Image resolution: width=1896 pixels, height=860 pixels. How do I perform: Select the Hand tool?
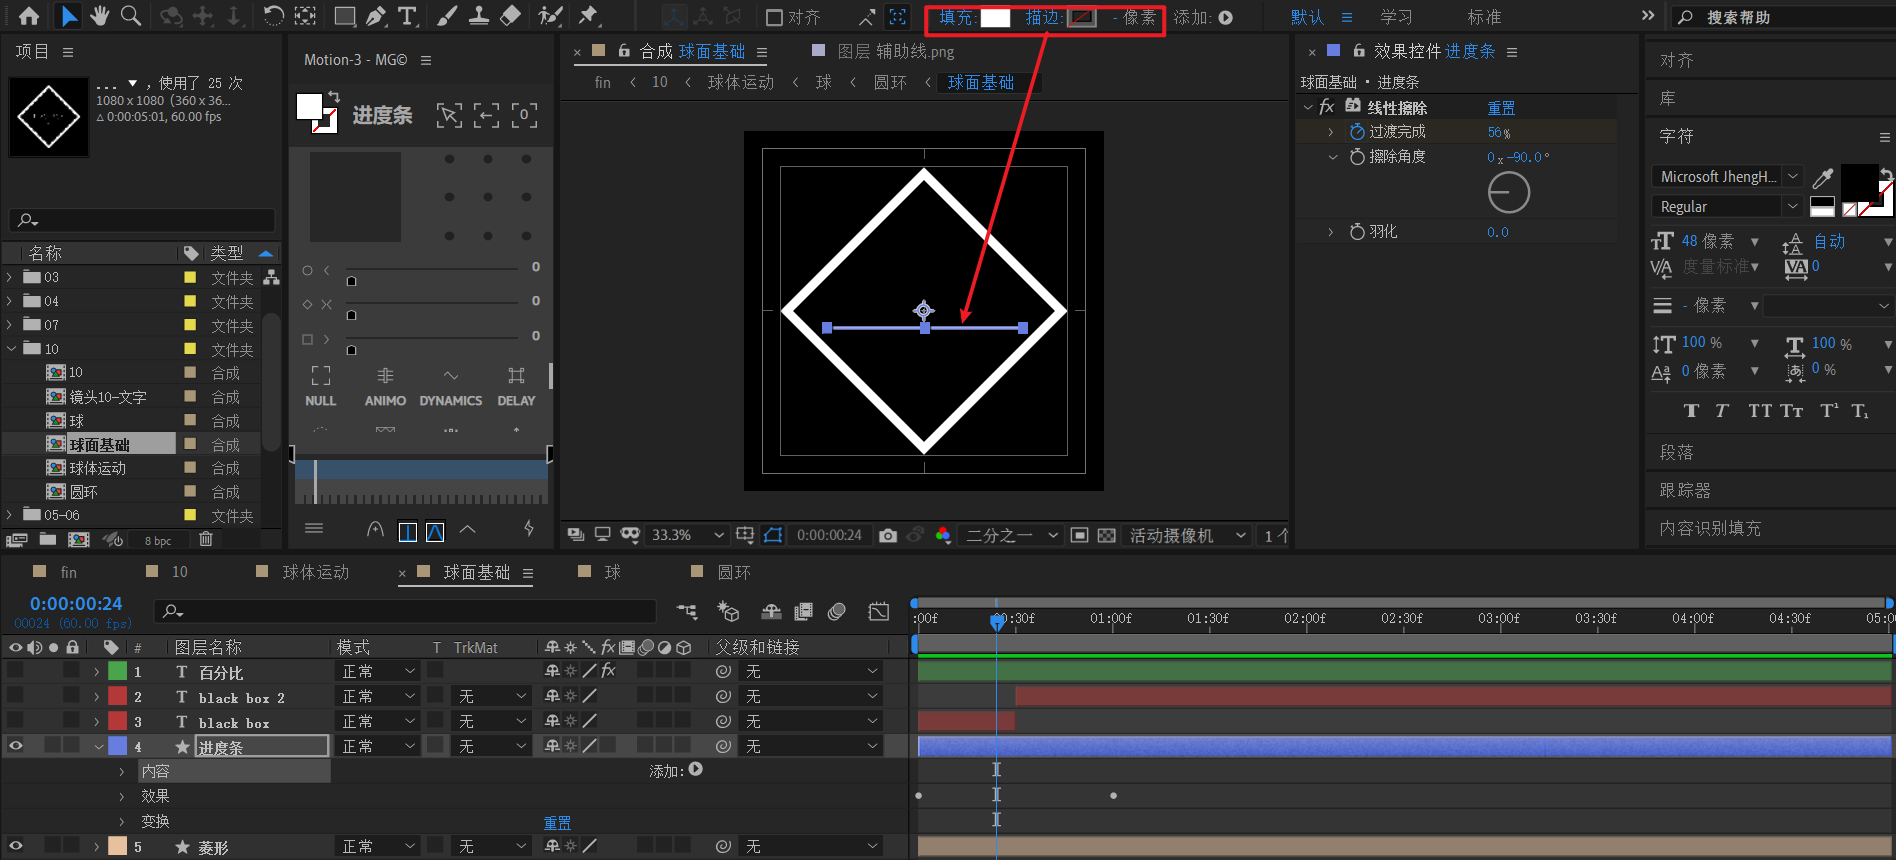(x=100, y=16)
